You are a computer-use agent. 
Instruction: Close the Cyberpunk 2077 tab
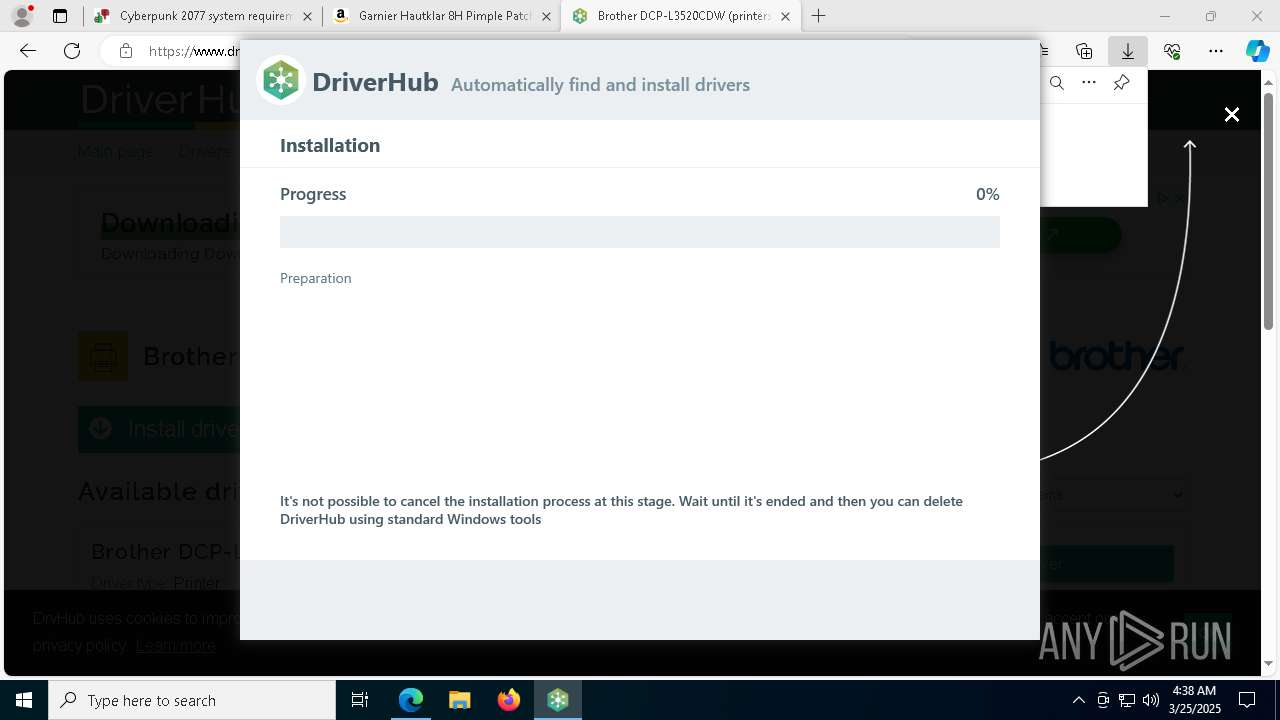[308, 16]
